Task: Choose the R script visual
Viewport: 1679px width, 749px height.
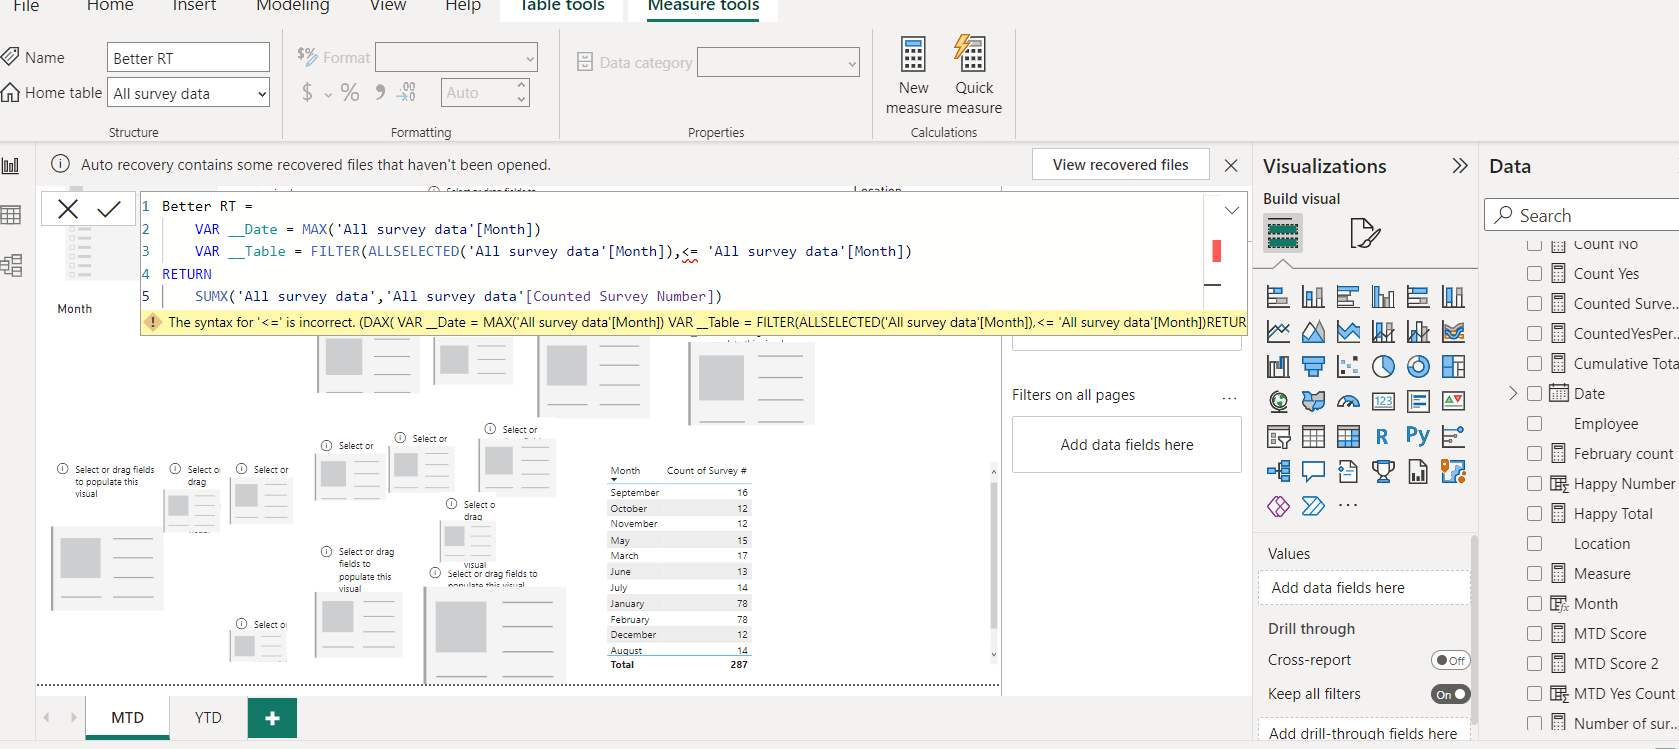Action: coord(1383,436)
